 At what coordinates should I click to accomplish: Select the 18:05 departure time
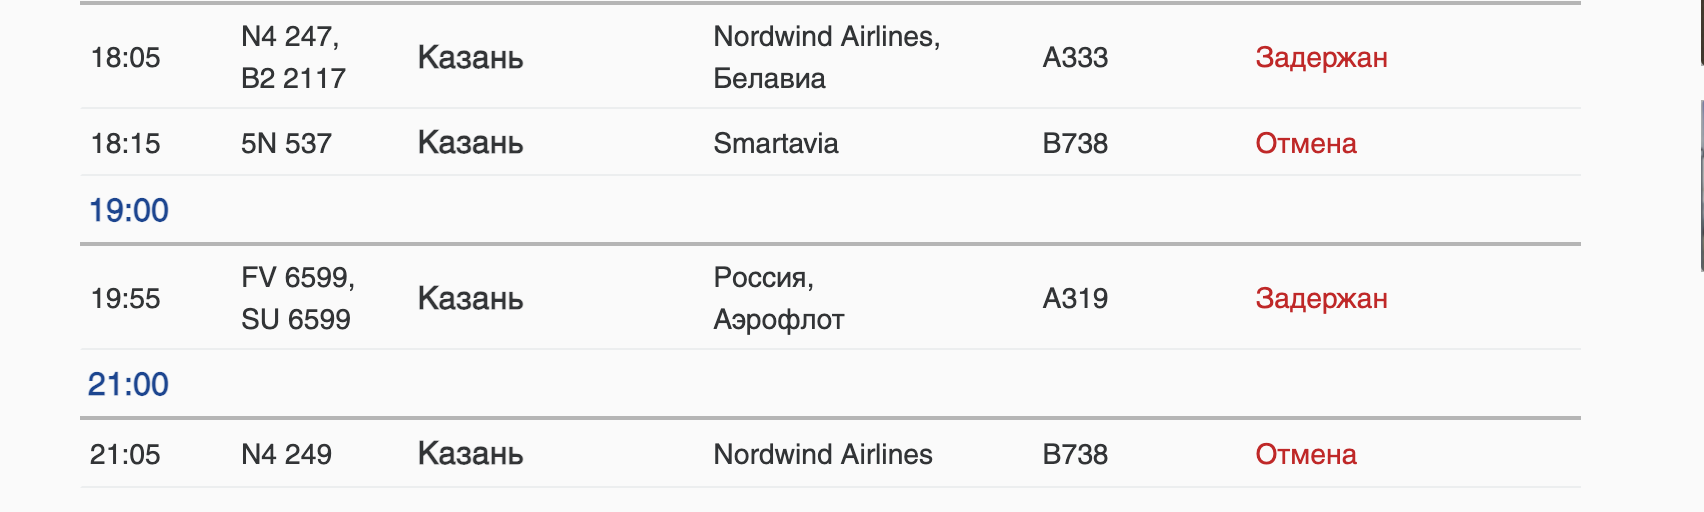(125, 58)
